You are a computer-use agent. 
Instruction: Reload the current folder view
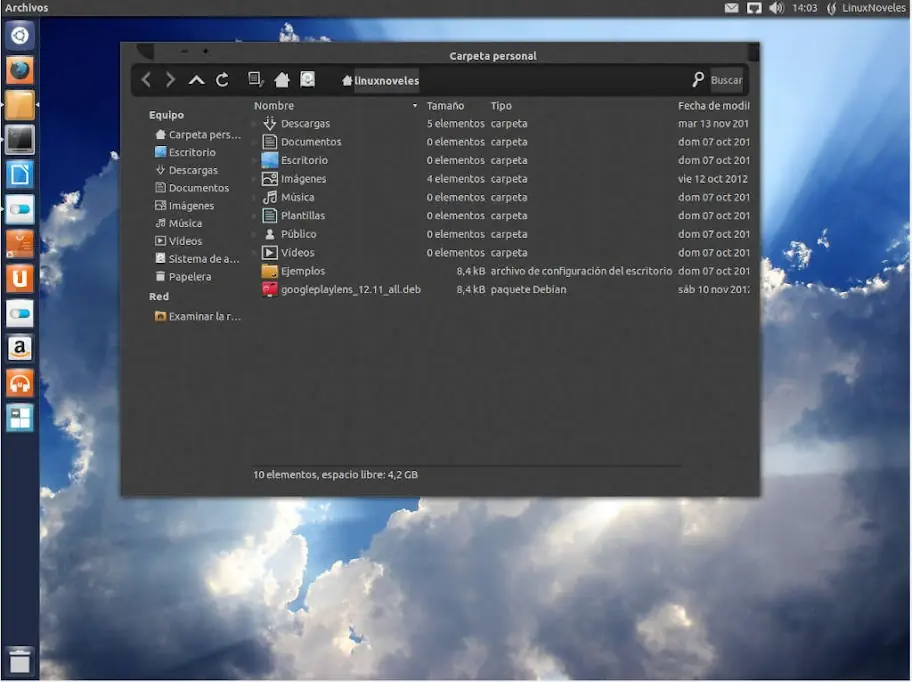pos(222,80)
